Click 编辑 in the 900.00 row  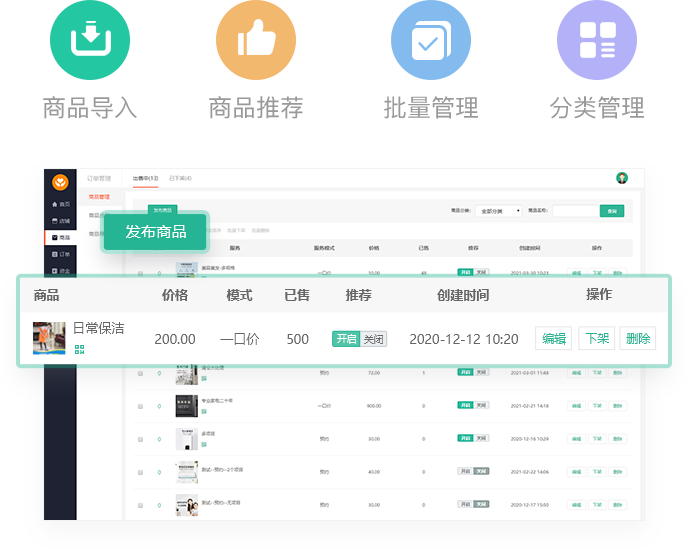point(577,406)
